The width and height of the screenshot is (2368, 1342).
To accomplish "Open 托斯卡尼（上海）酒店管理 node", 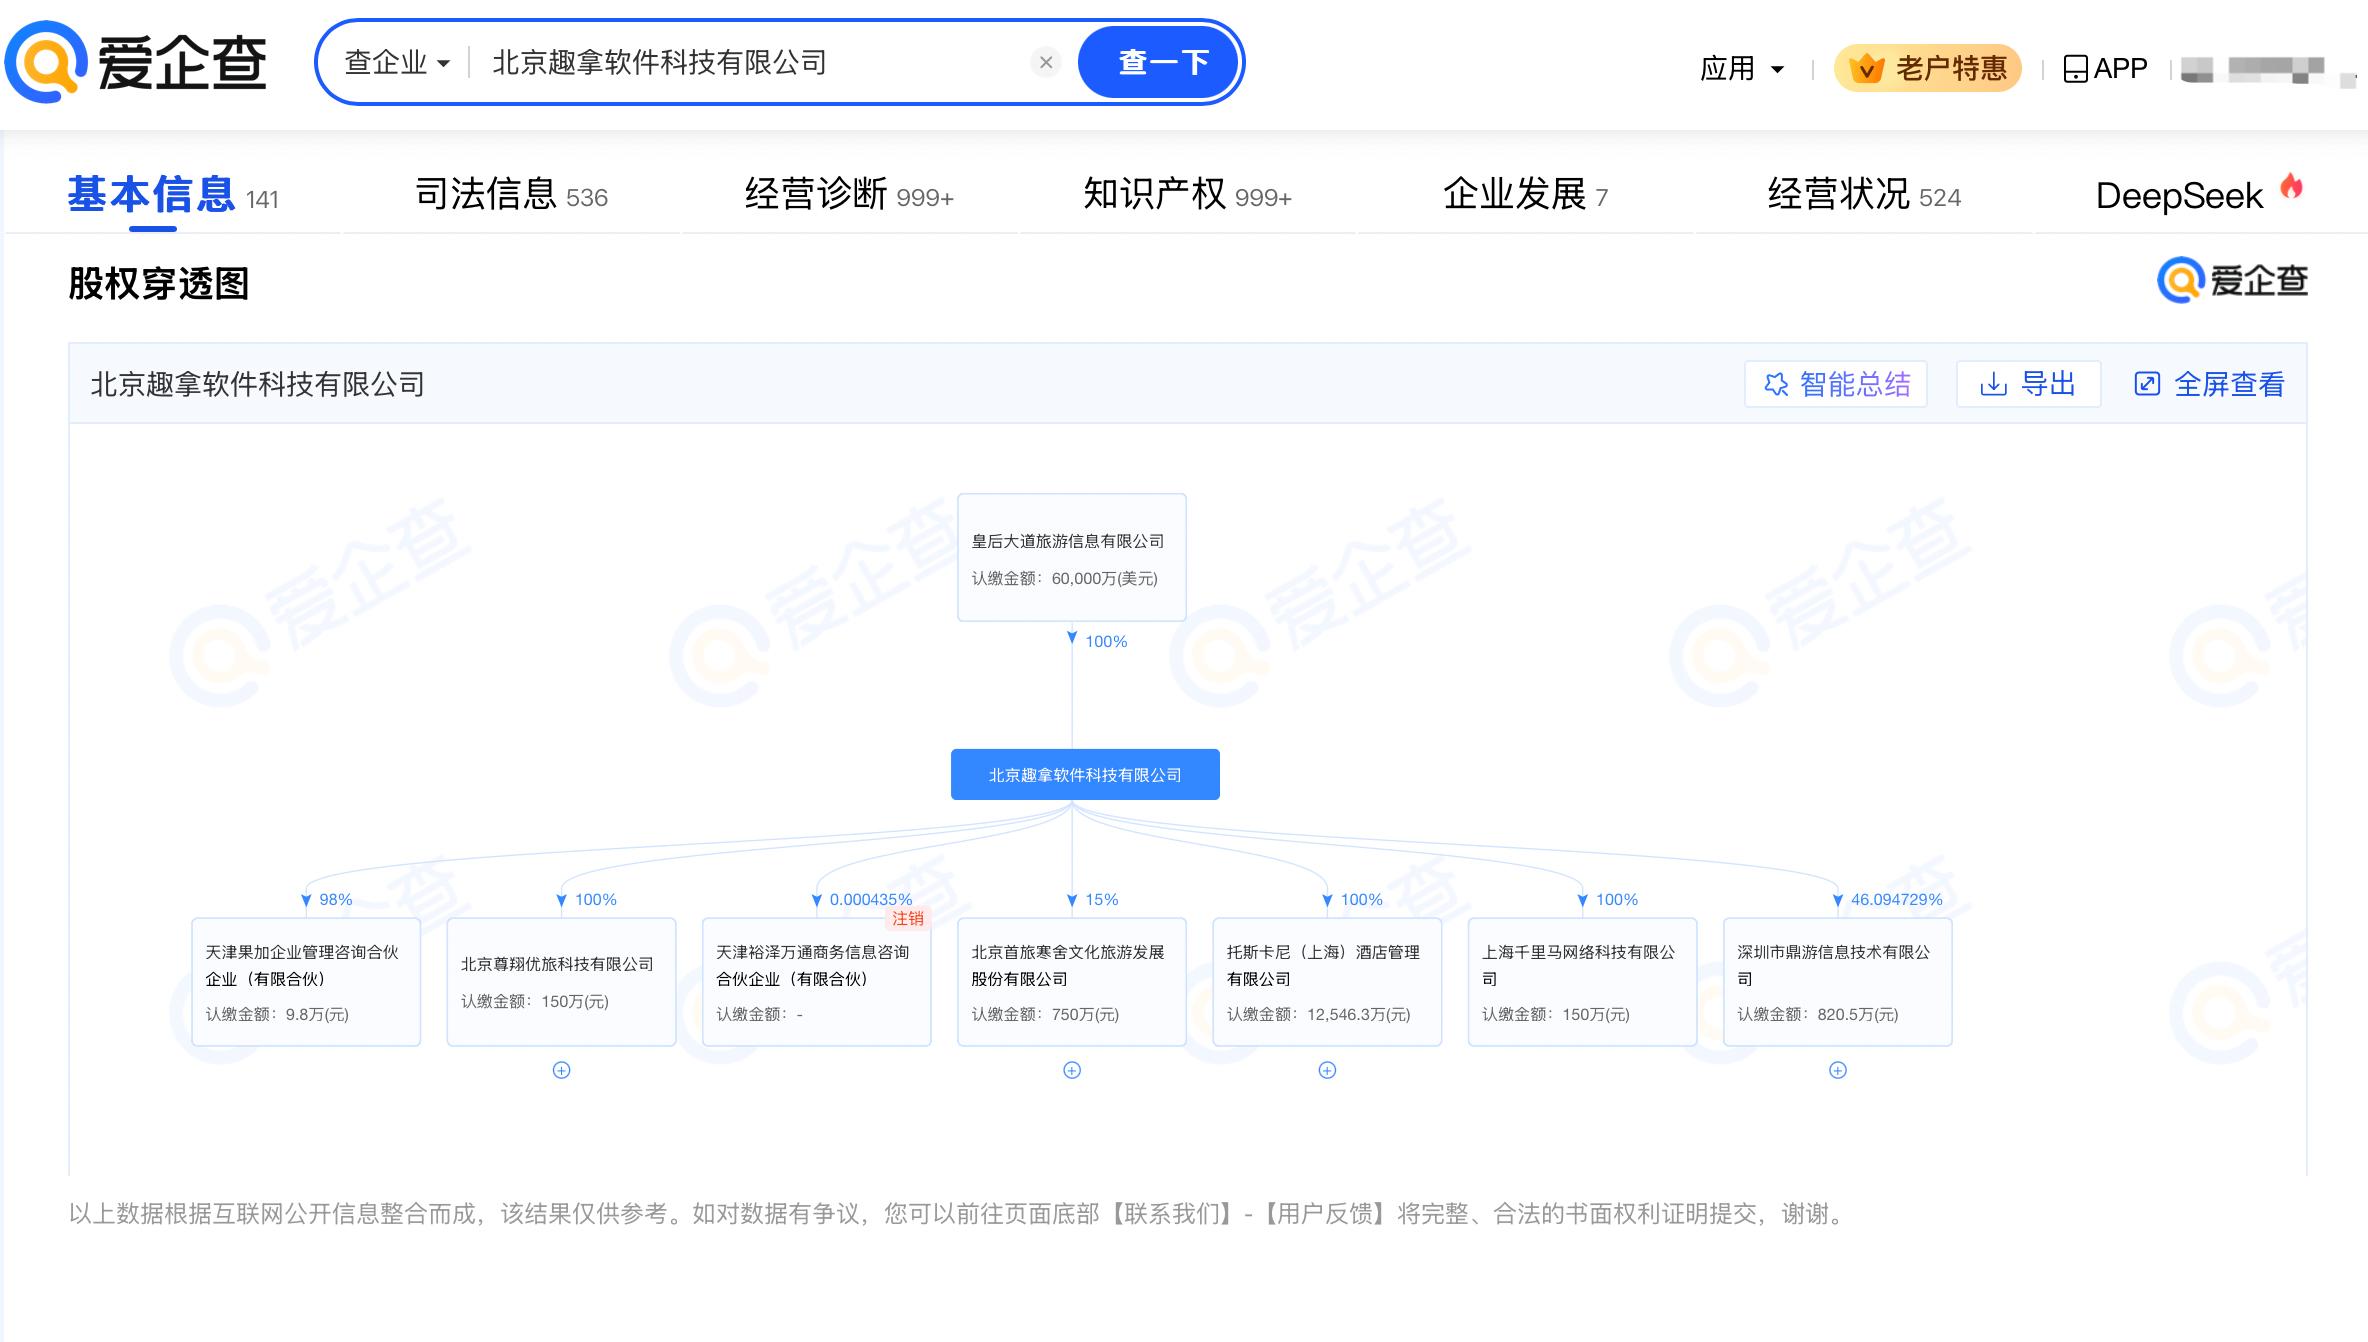I will click(x=1327, y=982).
